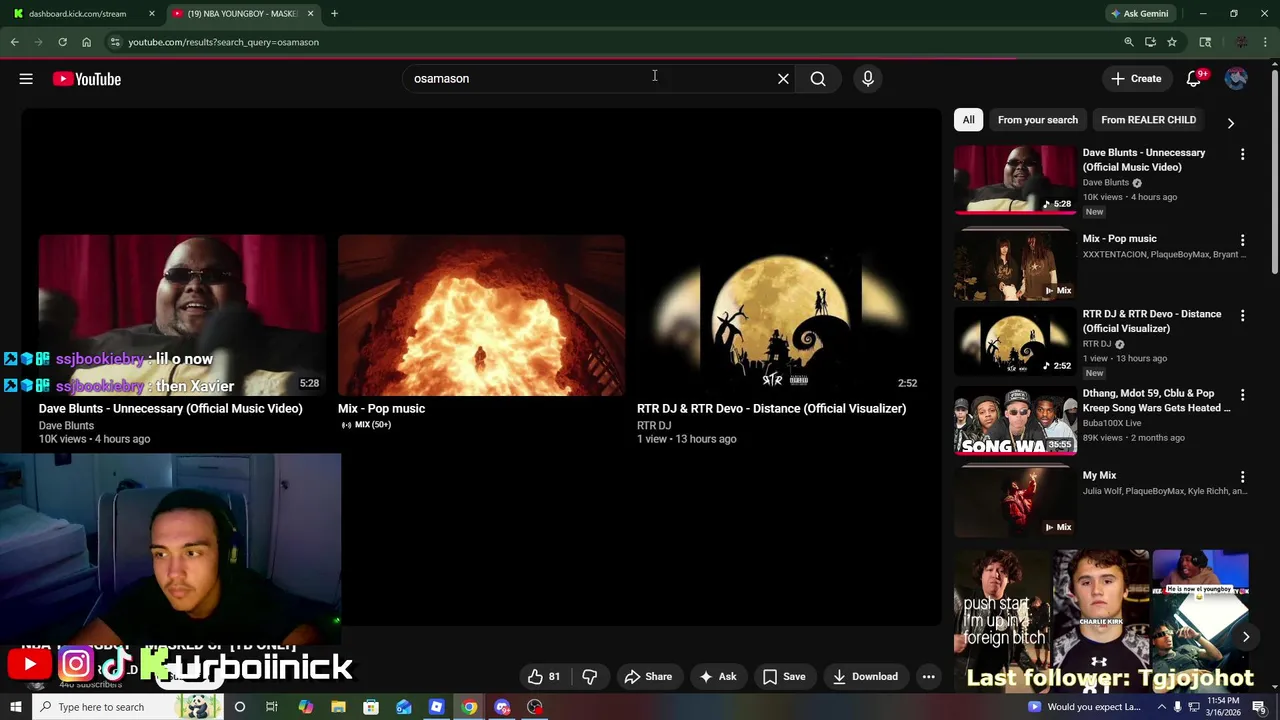Click the Create button
The width and height of the screenshot is (1280, 720).
(1136, 79)
